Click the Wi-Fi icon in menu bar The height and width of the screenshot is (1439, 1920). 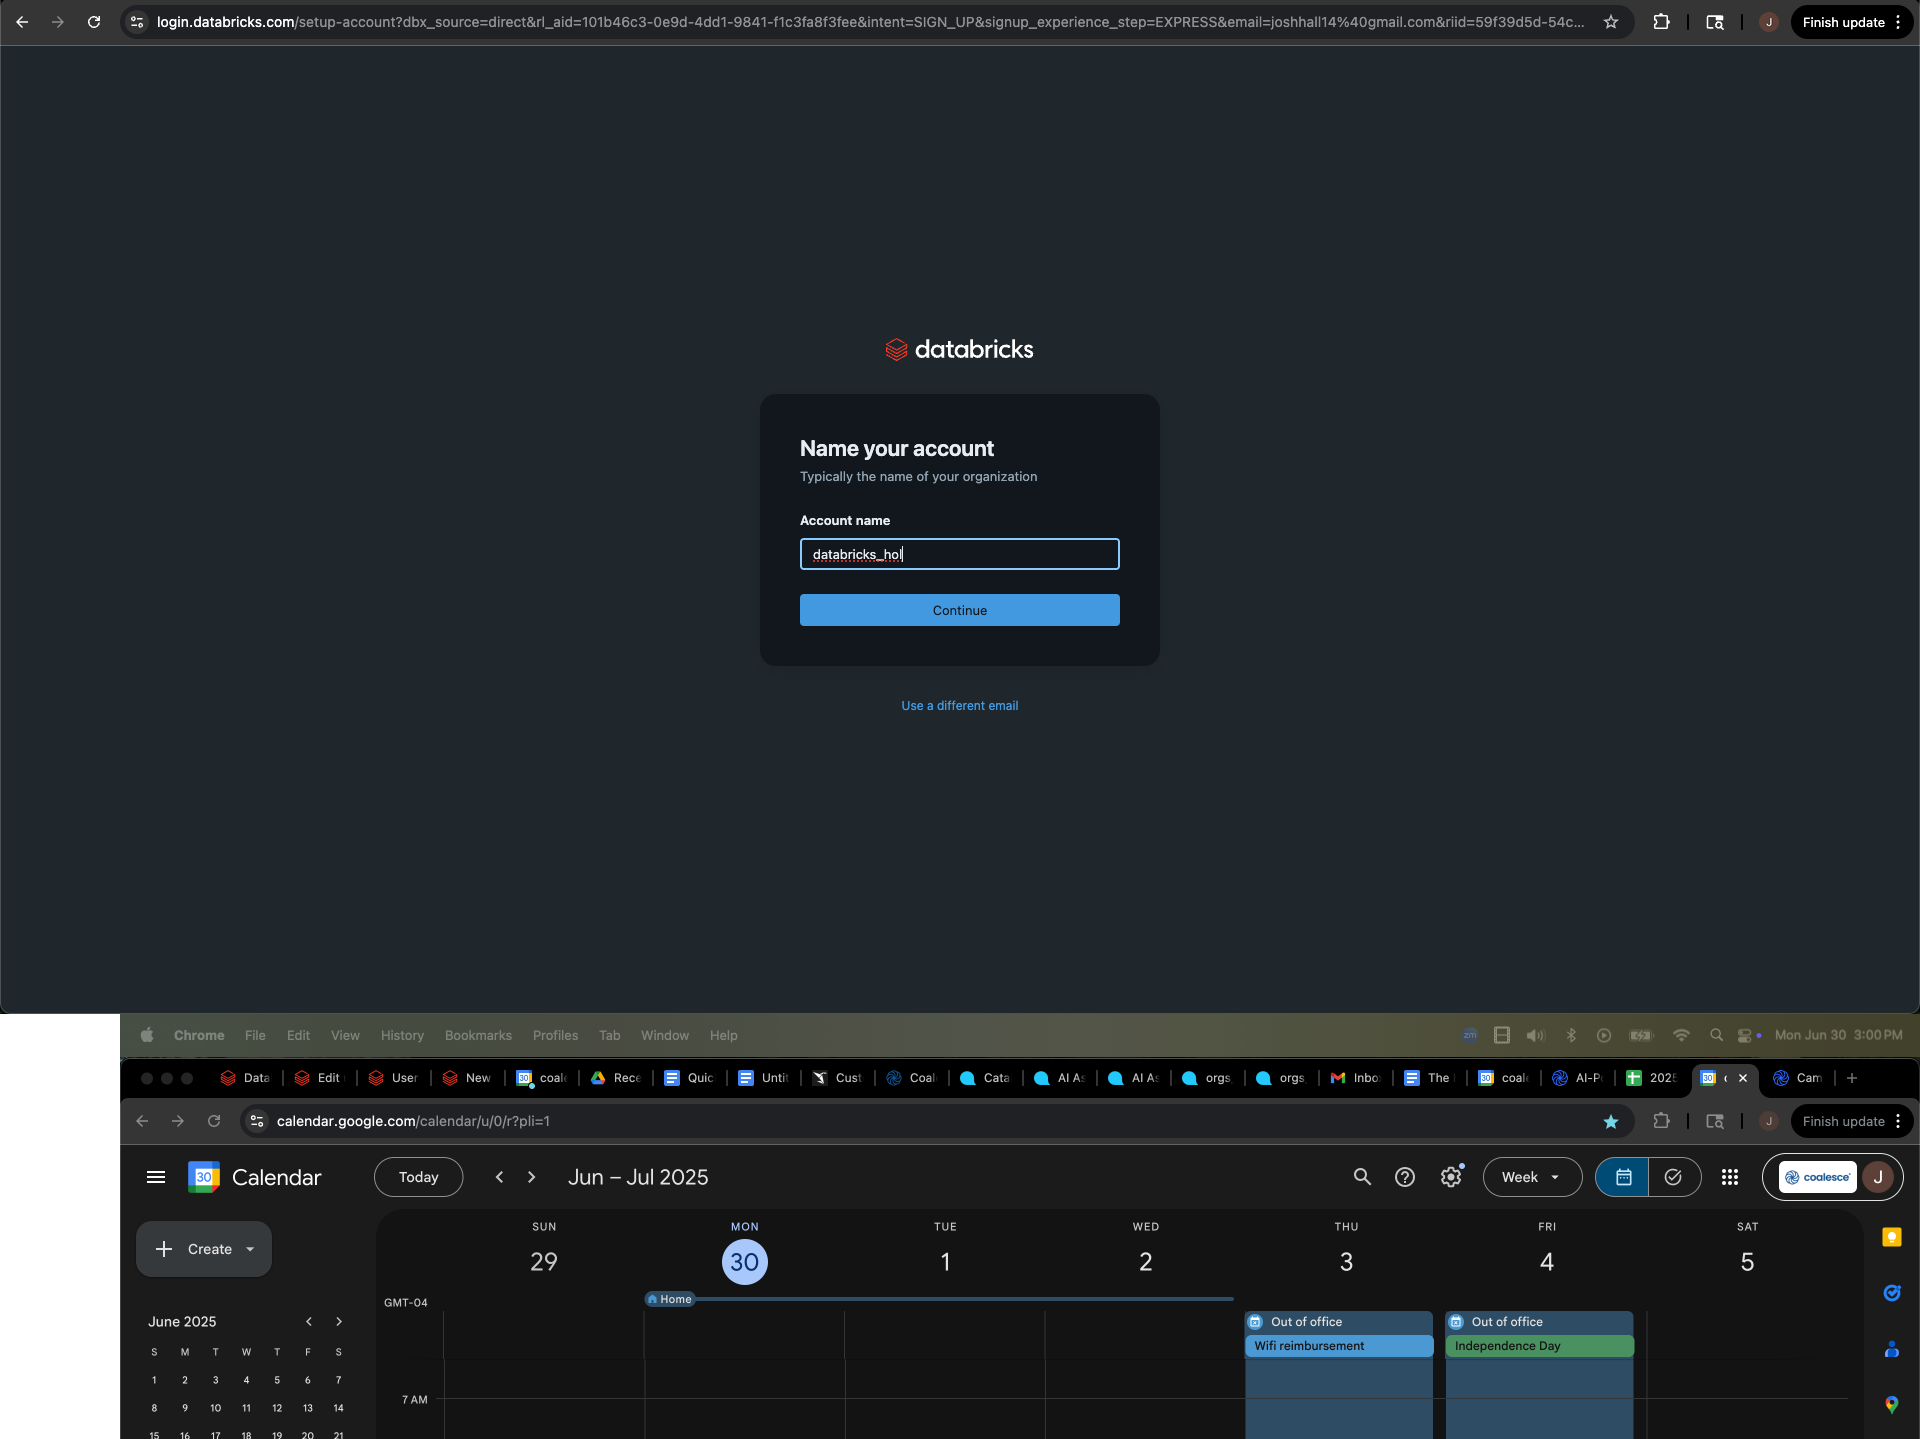[1681, 1035]
